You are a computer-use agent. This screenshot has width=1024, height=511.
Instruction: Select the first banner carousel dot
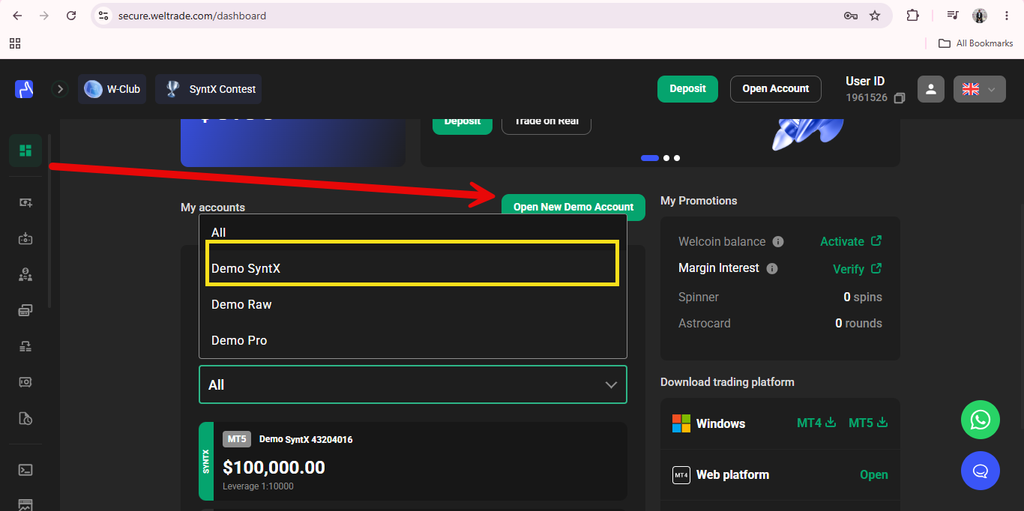point(650,157)
